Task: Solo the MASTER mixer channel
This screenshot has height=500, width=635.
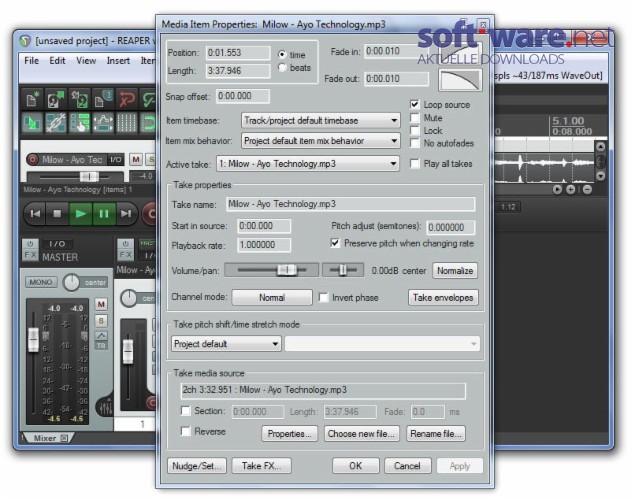Action: [101, 321]
